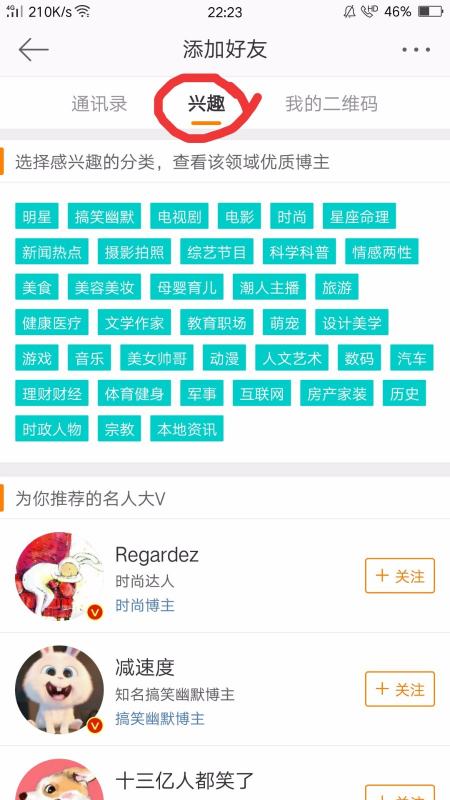Switch to the 通讯录 tab
Image resolution: width=450 pixels, height=800 pixels.
pyautogui.click(x=99, y=104)
